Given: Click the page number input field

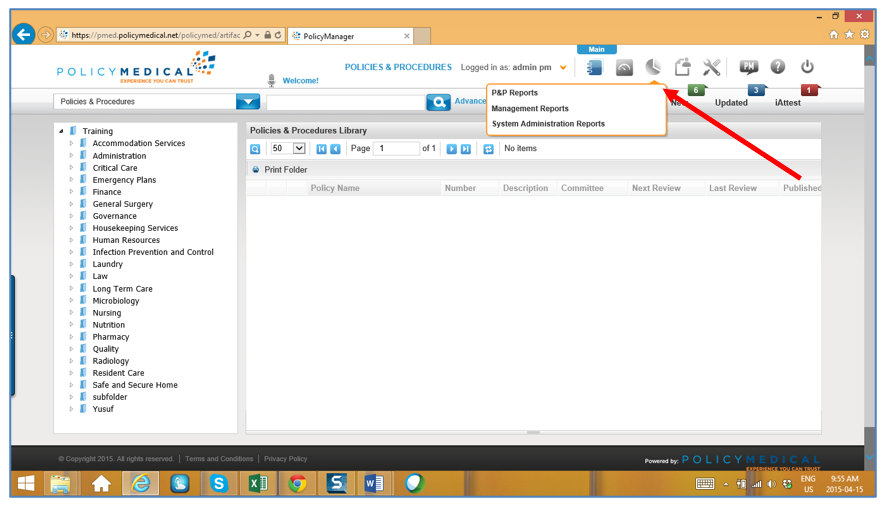Looking at the screenshot, I should click(396, 149).
